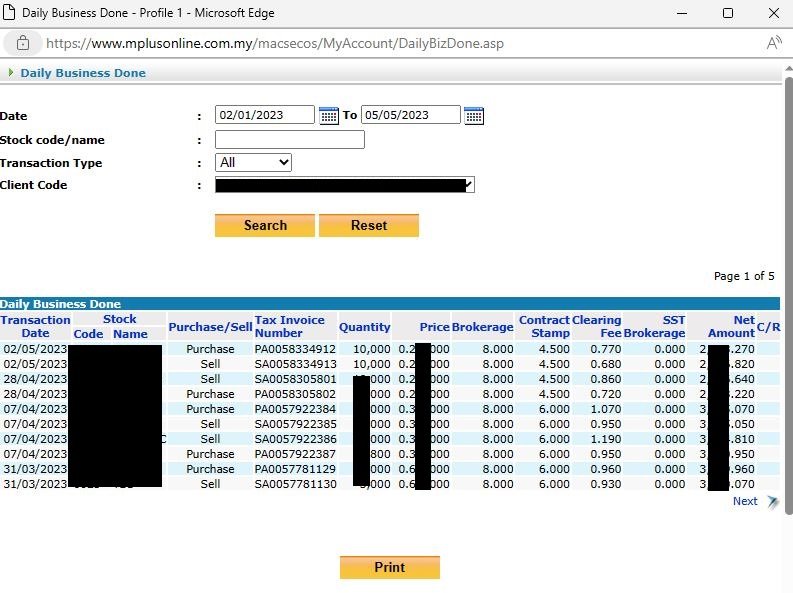Click the Daily Business Done table title bar
Screen dimensions: 793x593
(x=390, y=304)
